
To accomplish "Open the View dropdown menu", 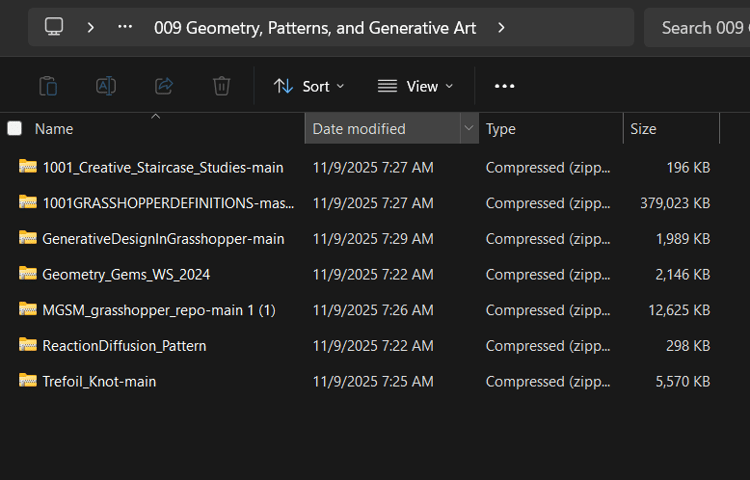I will click(415, 86).
